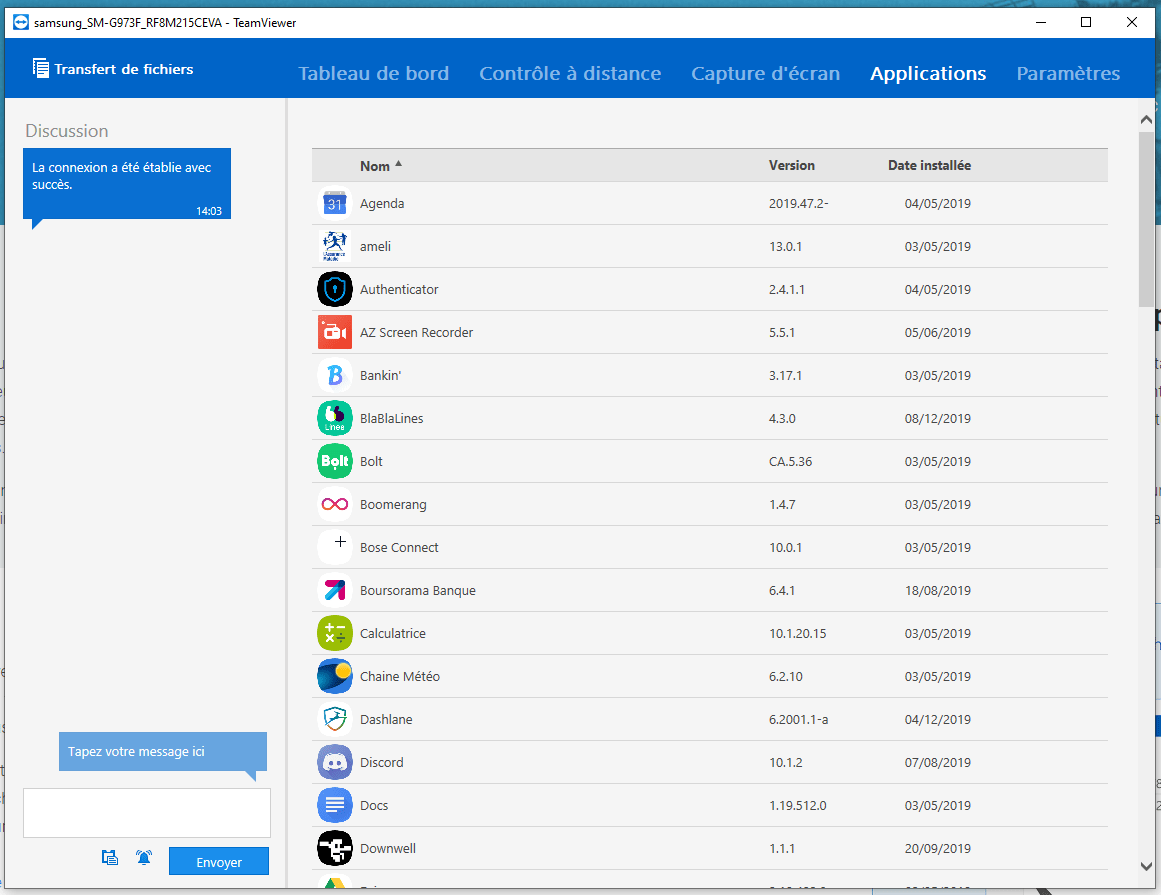Select the Calculatrice app name

(x=392, y=633)
